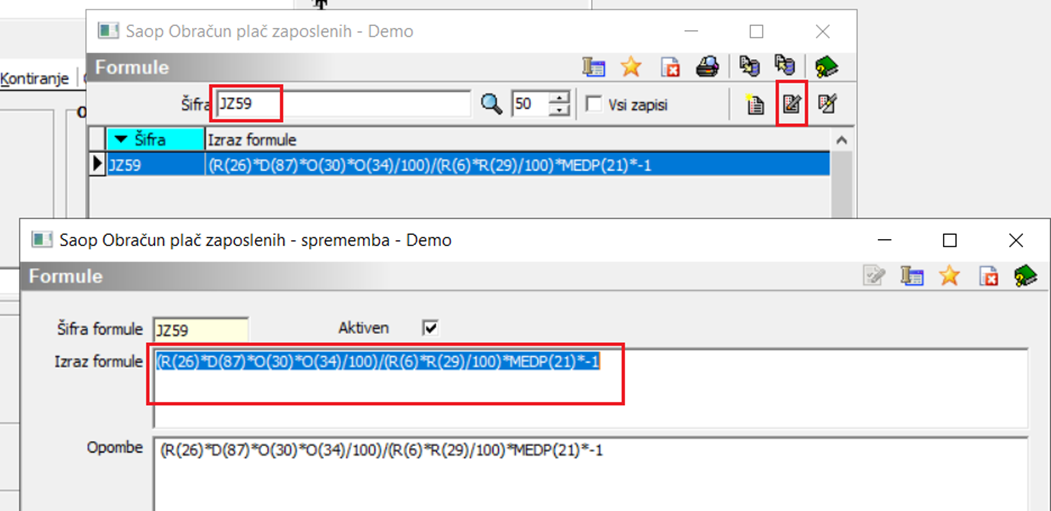Click the favorites star in sprememba toolbar
Screen dimensions: 1051x511
[x=949, y=276]
